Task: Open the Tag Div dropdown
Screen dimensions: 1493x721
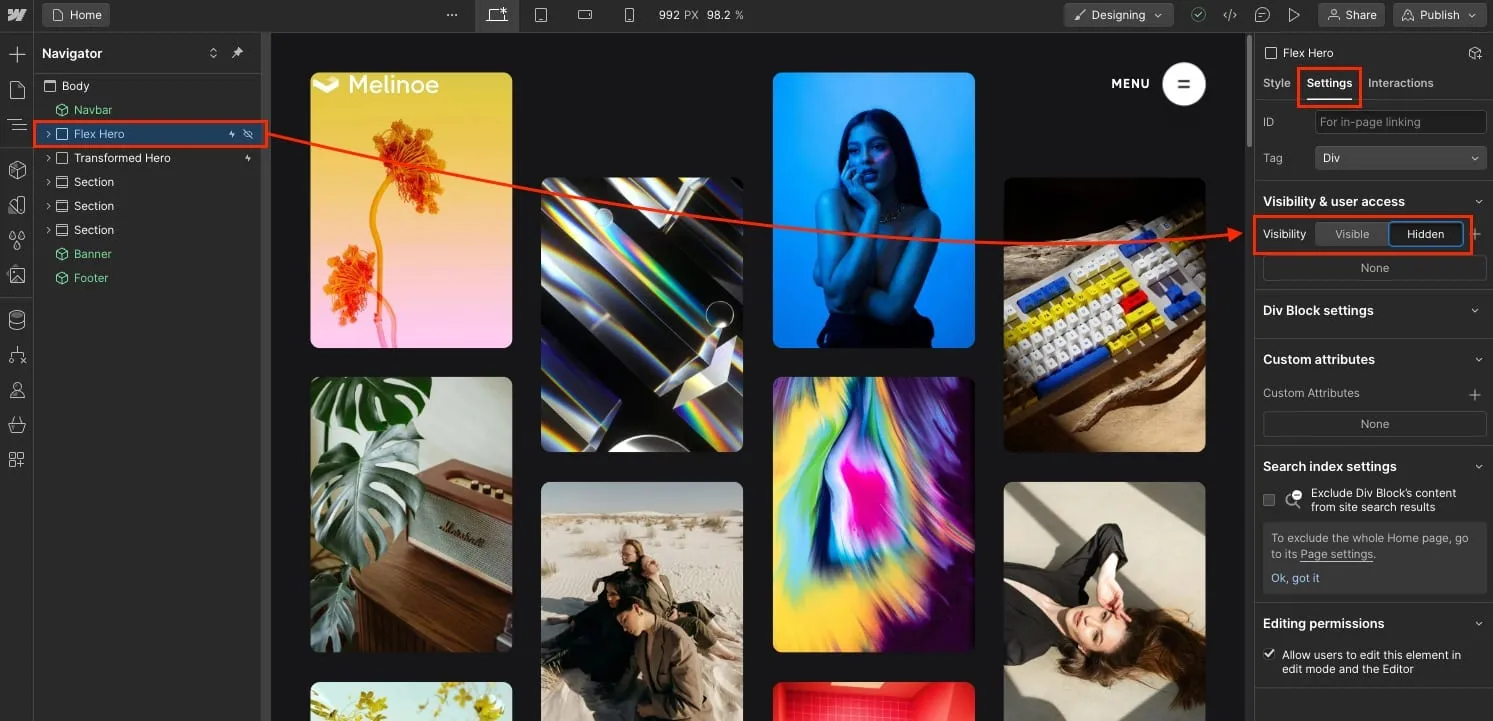Action: tap(1400, 158)
